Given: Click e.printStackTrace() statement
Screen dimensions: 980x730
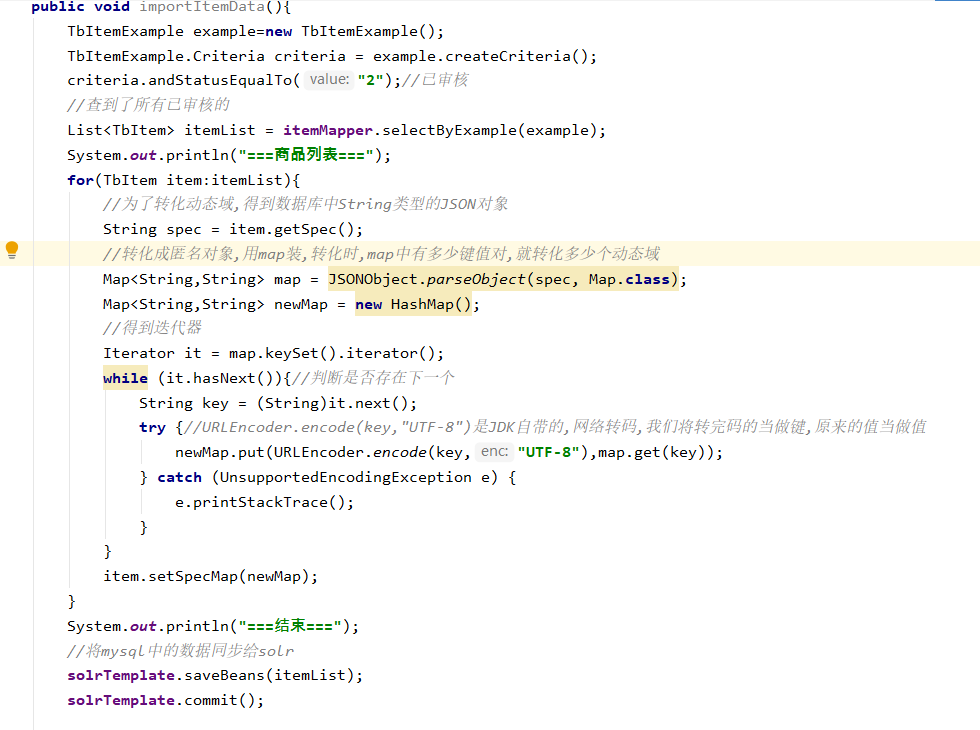Looking at the screenshot, I should point(264,502).
